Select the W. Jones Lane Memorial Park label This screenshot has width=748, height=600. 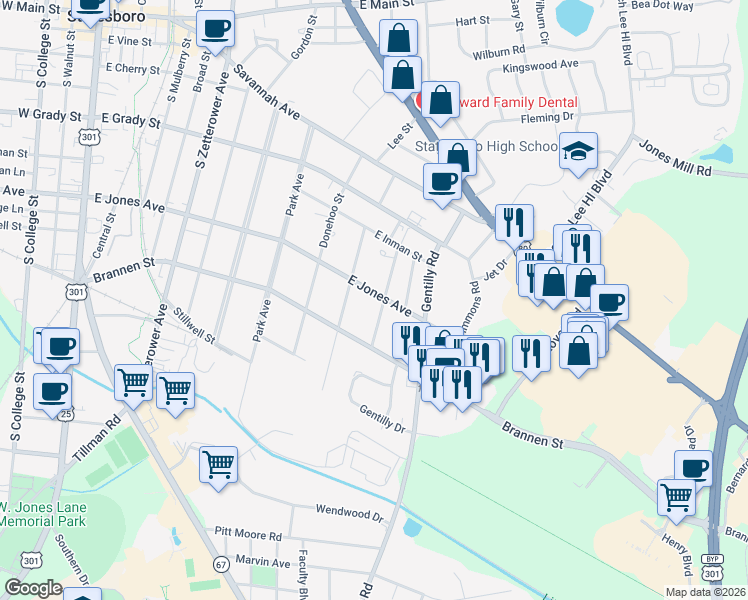tap(43, 514)
